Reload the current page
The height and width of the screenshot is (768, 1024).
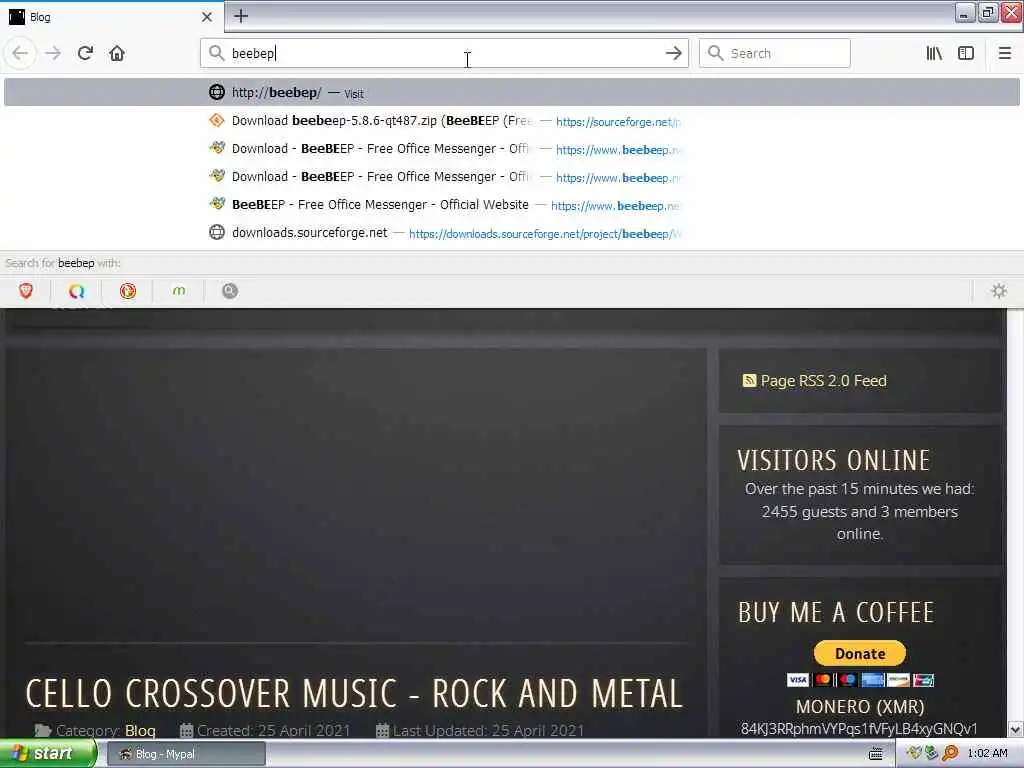[85, 53]
